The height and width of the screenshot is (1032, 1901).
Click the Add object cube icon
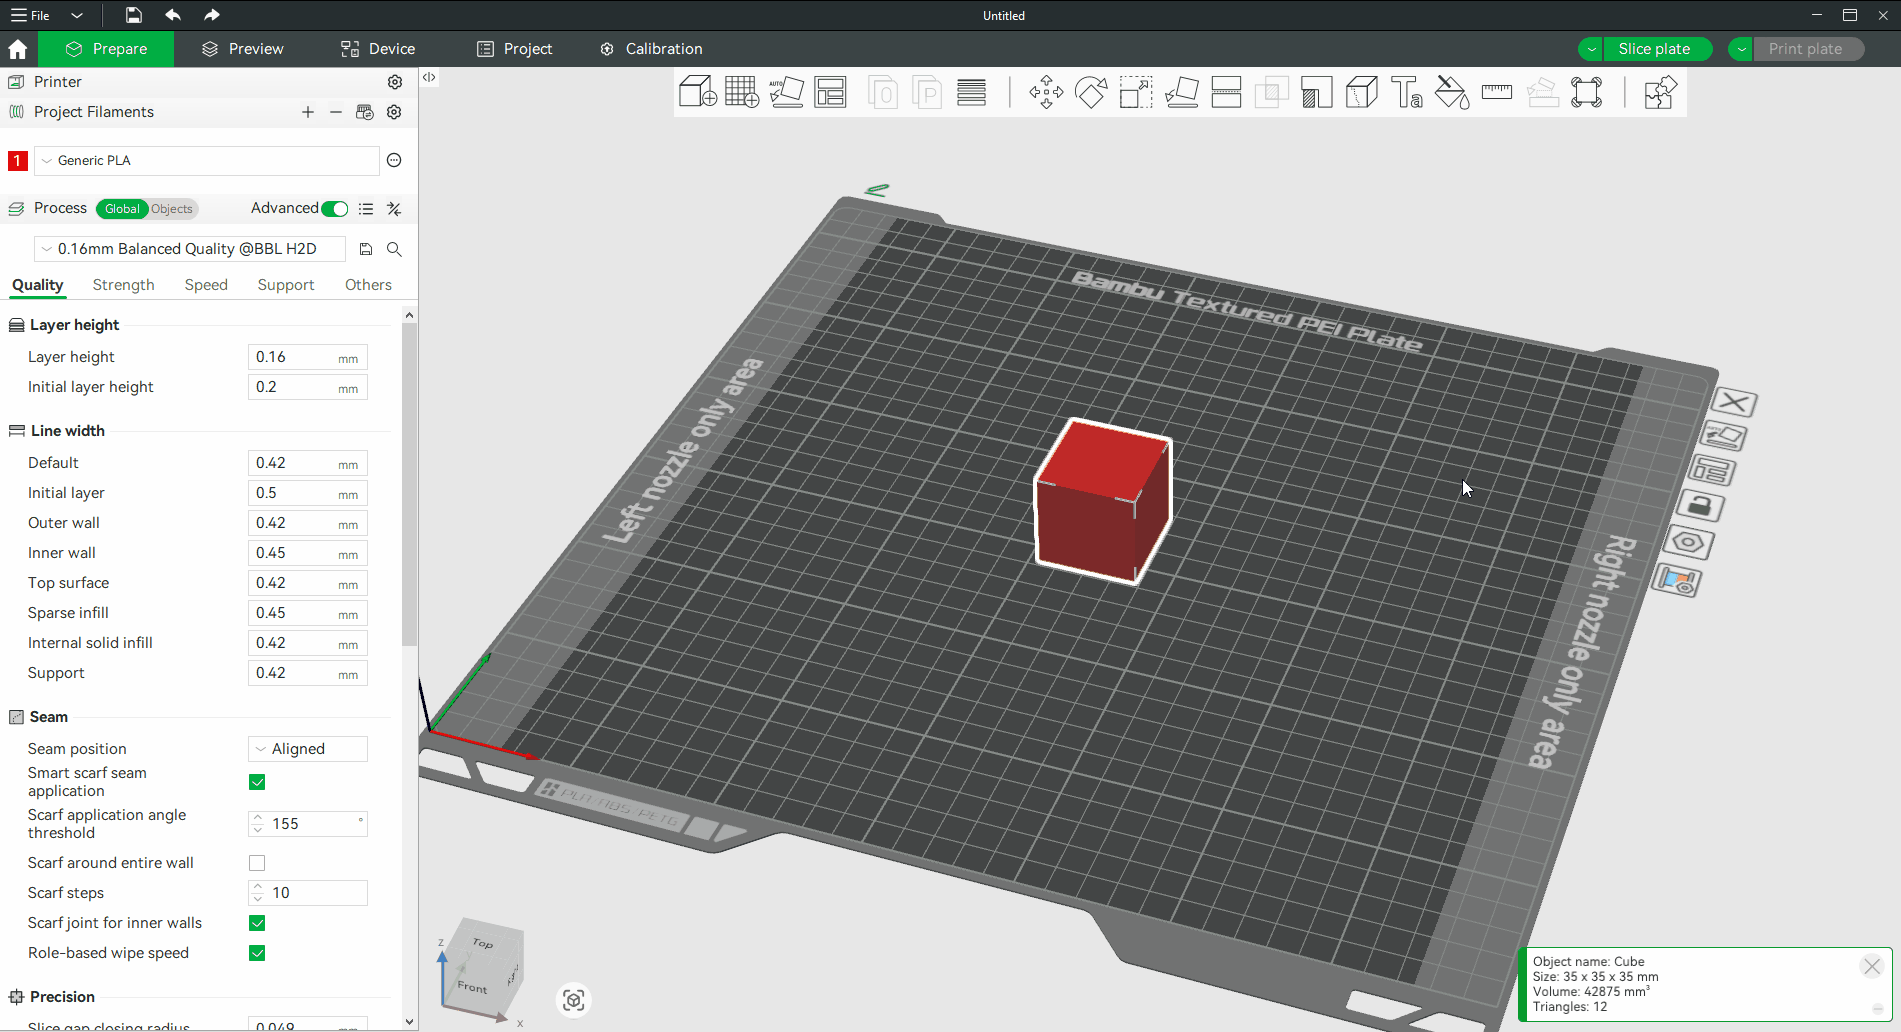coord(697,92)
